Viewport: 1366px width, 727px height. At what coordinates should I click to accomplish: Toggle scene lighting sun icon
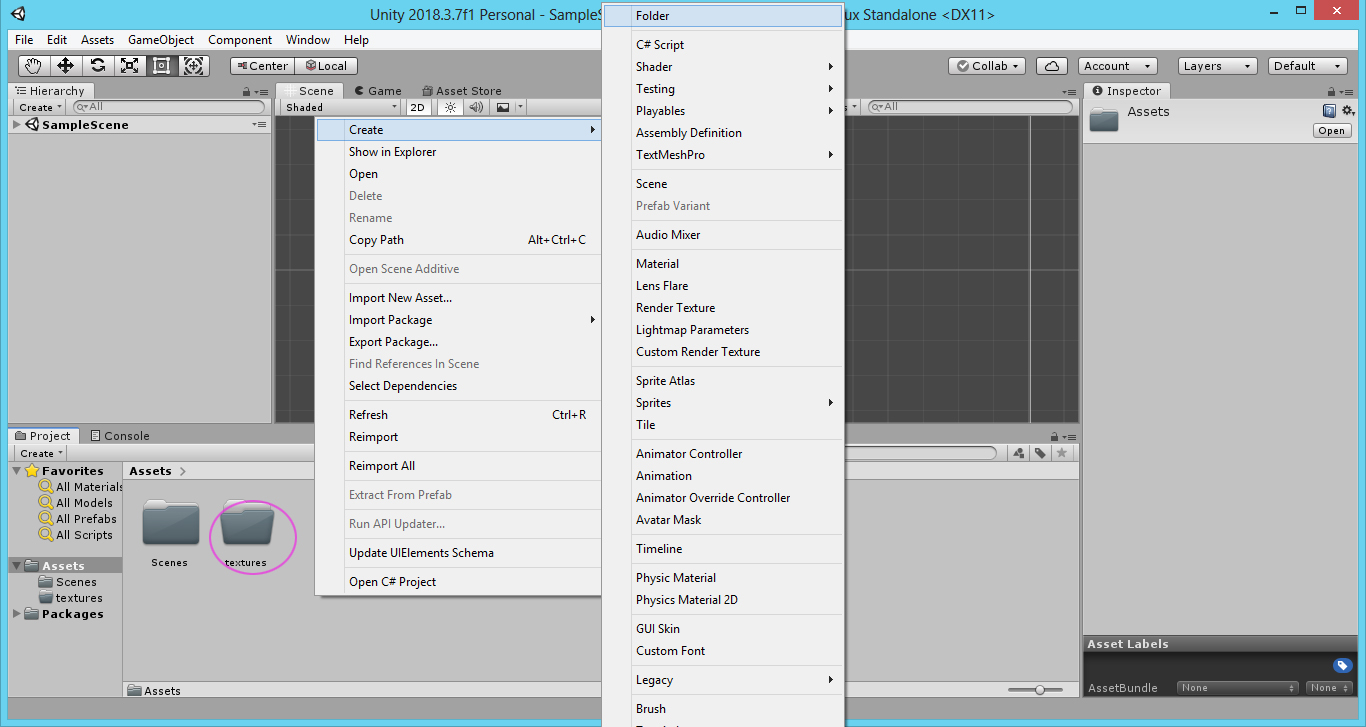450,107
